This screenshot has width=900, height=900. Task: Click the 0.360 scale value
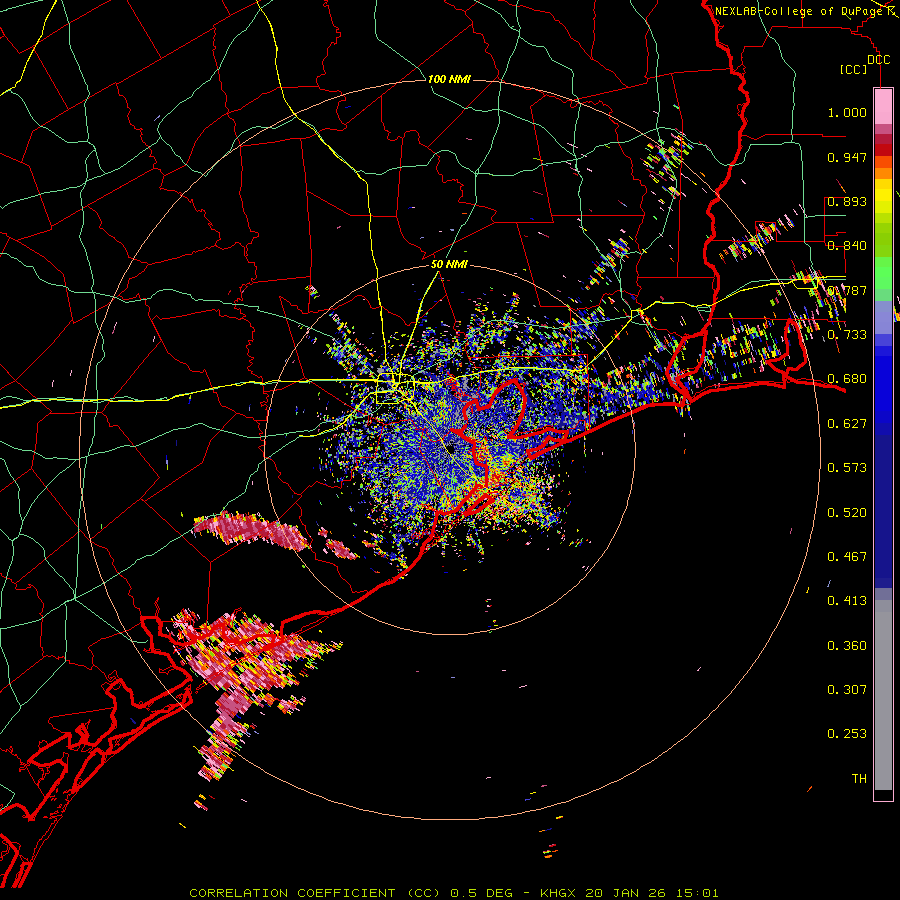click(x=847, y=646)
